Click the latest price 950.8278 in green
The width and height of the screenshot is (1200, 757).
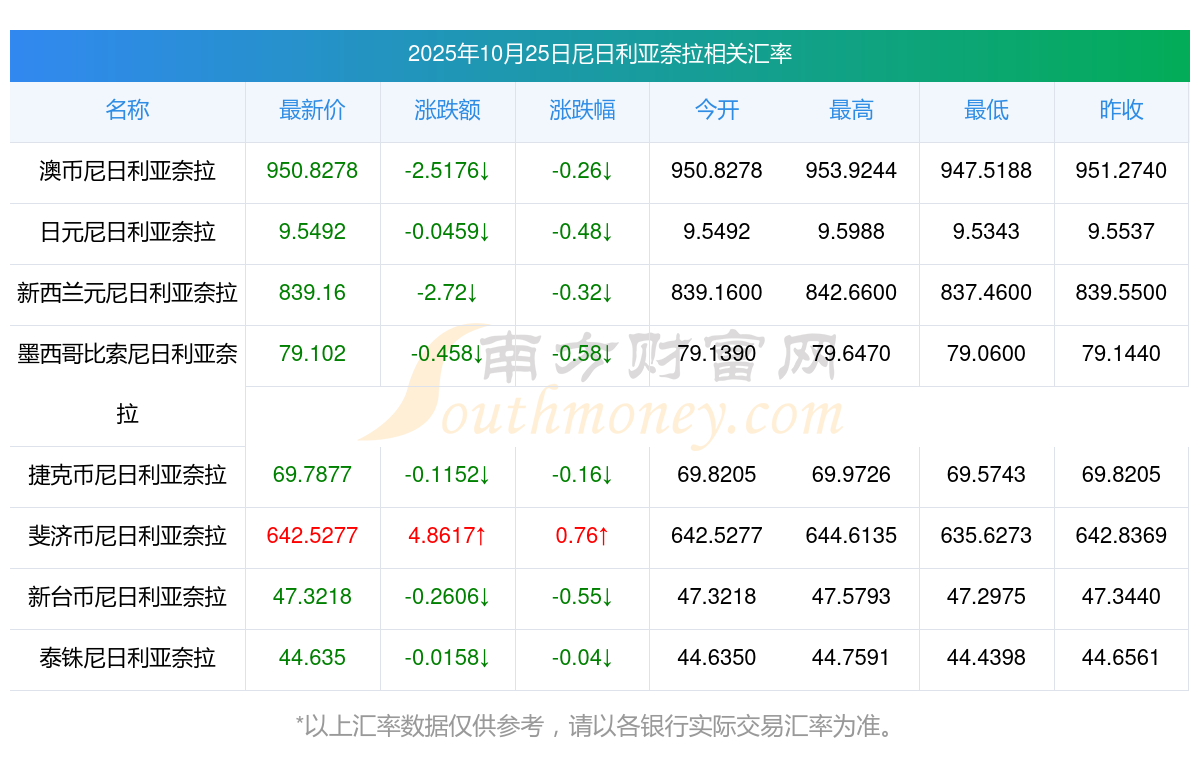(312, 171)
